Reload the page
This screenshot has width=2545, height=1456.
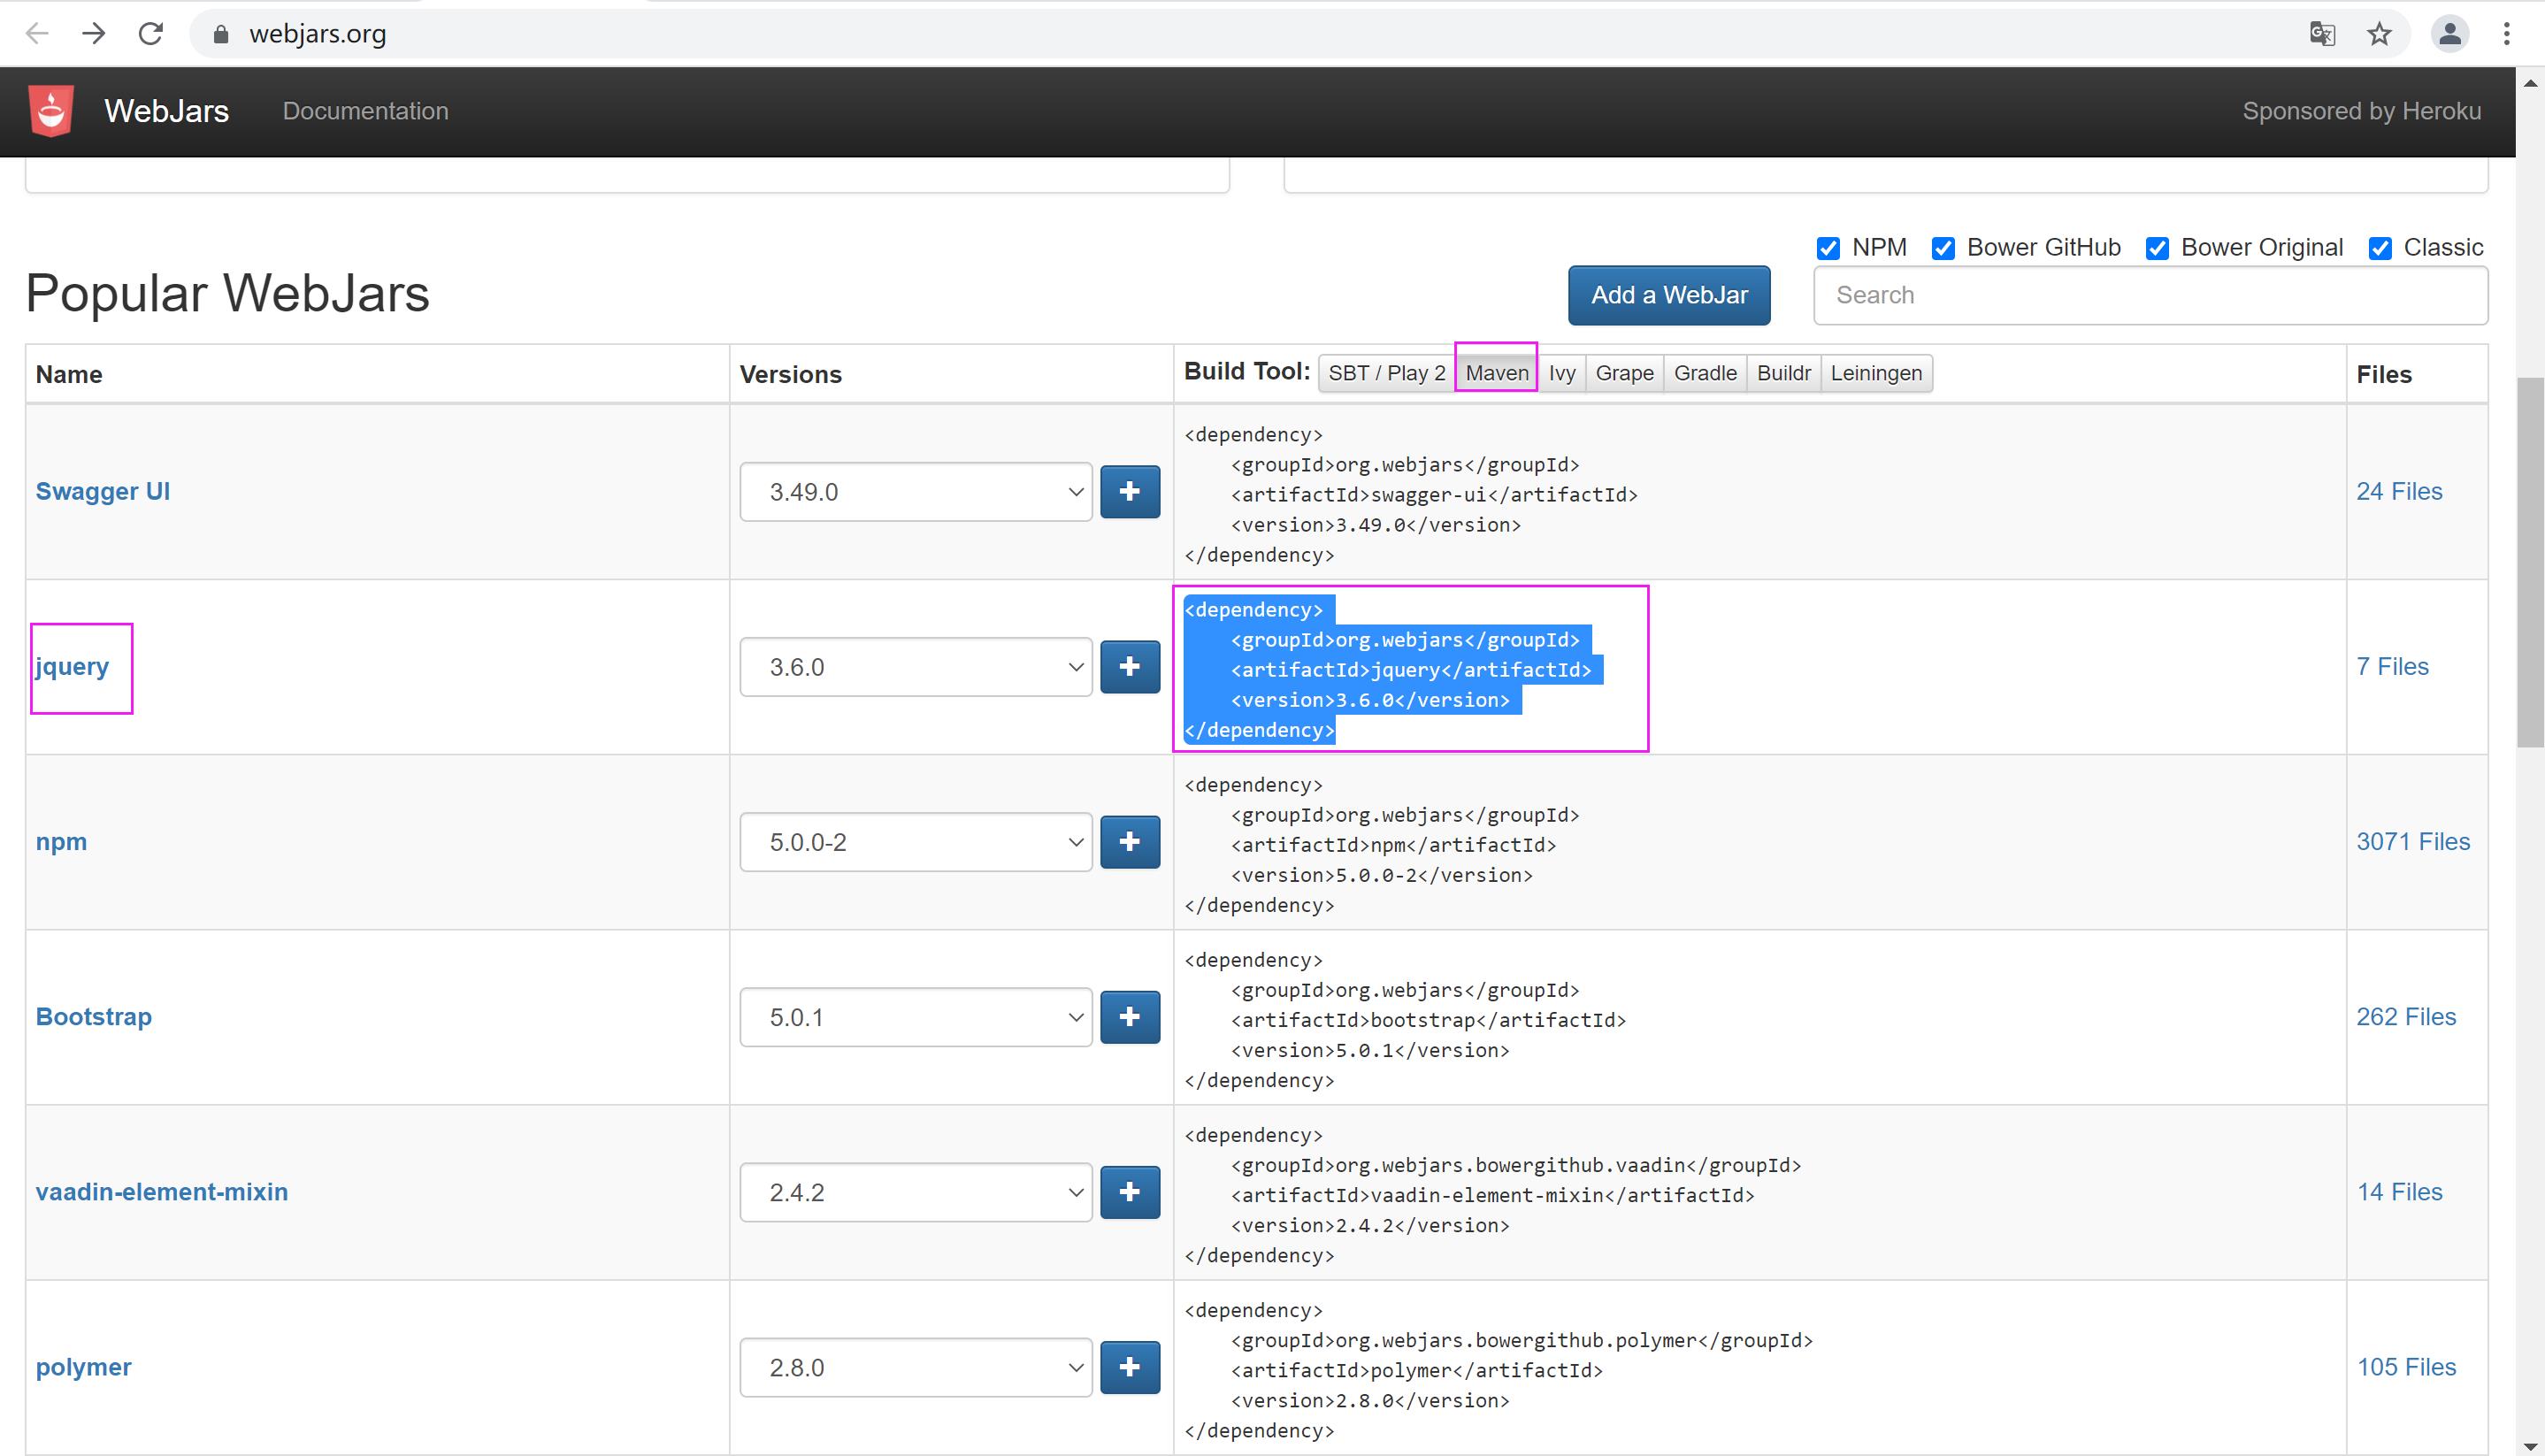(151, 34)
